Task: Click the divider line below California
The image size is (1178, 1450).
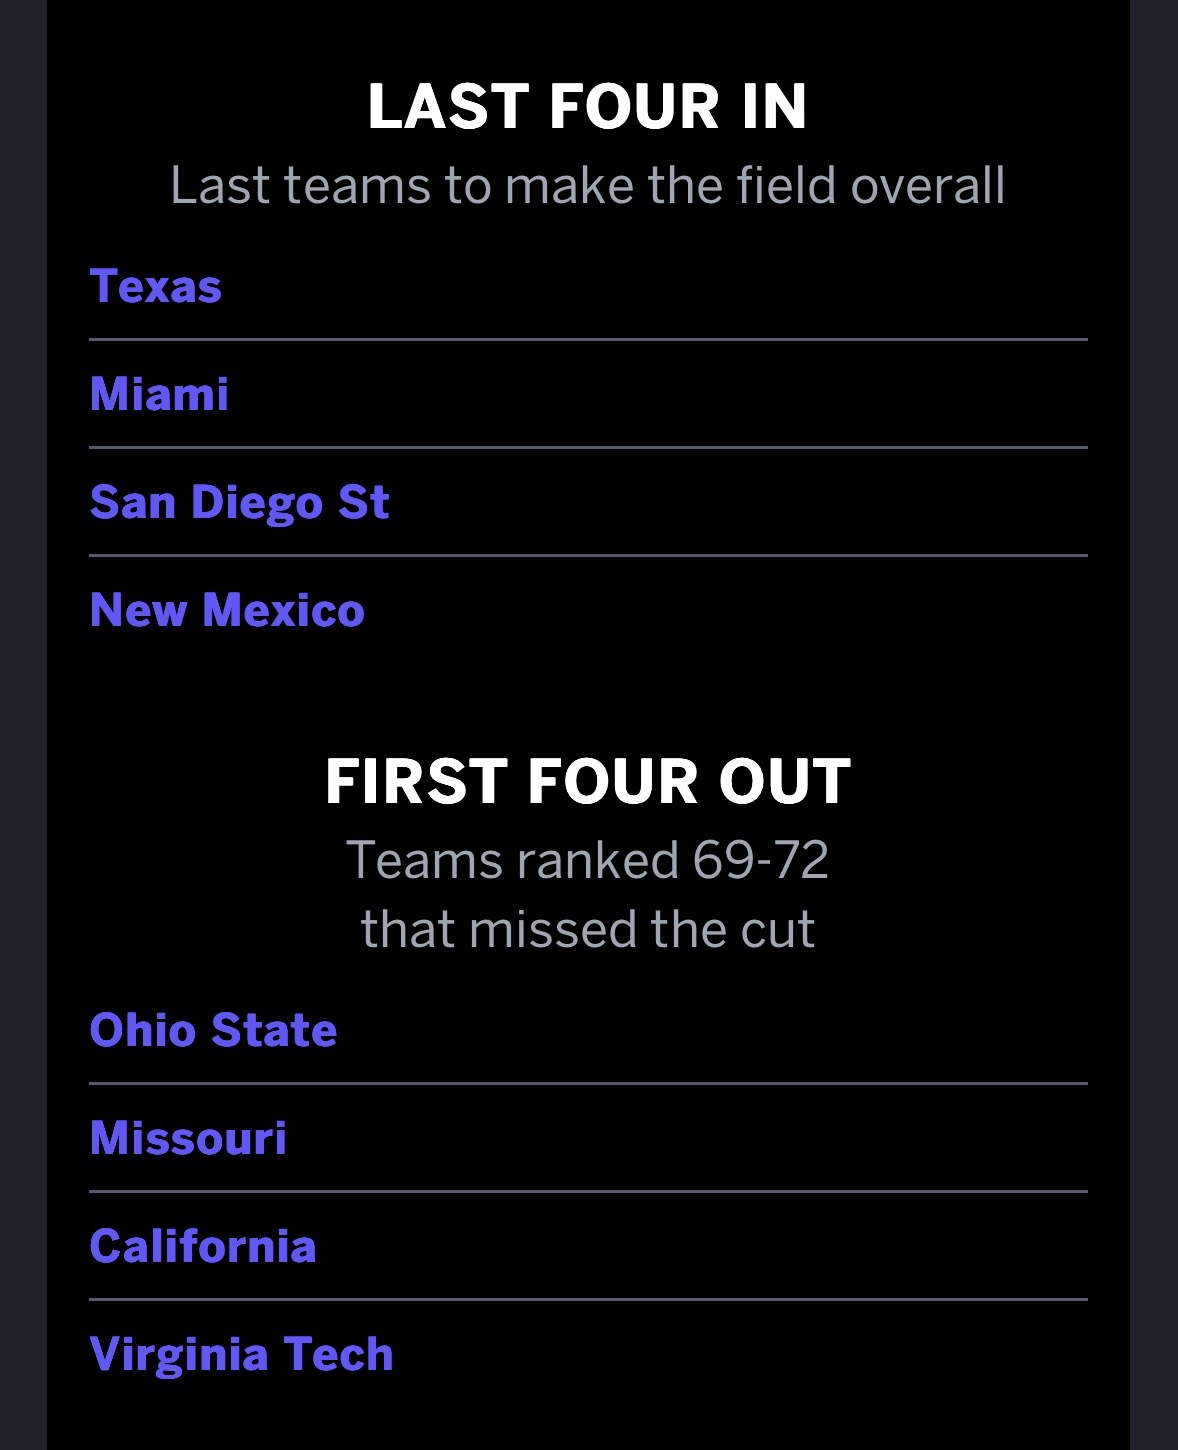Action: 588,1299
